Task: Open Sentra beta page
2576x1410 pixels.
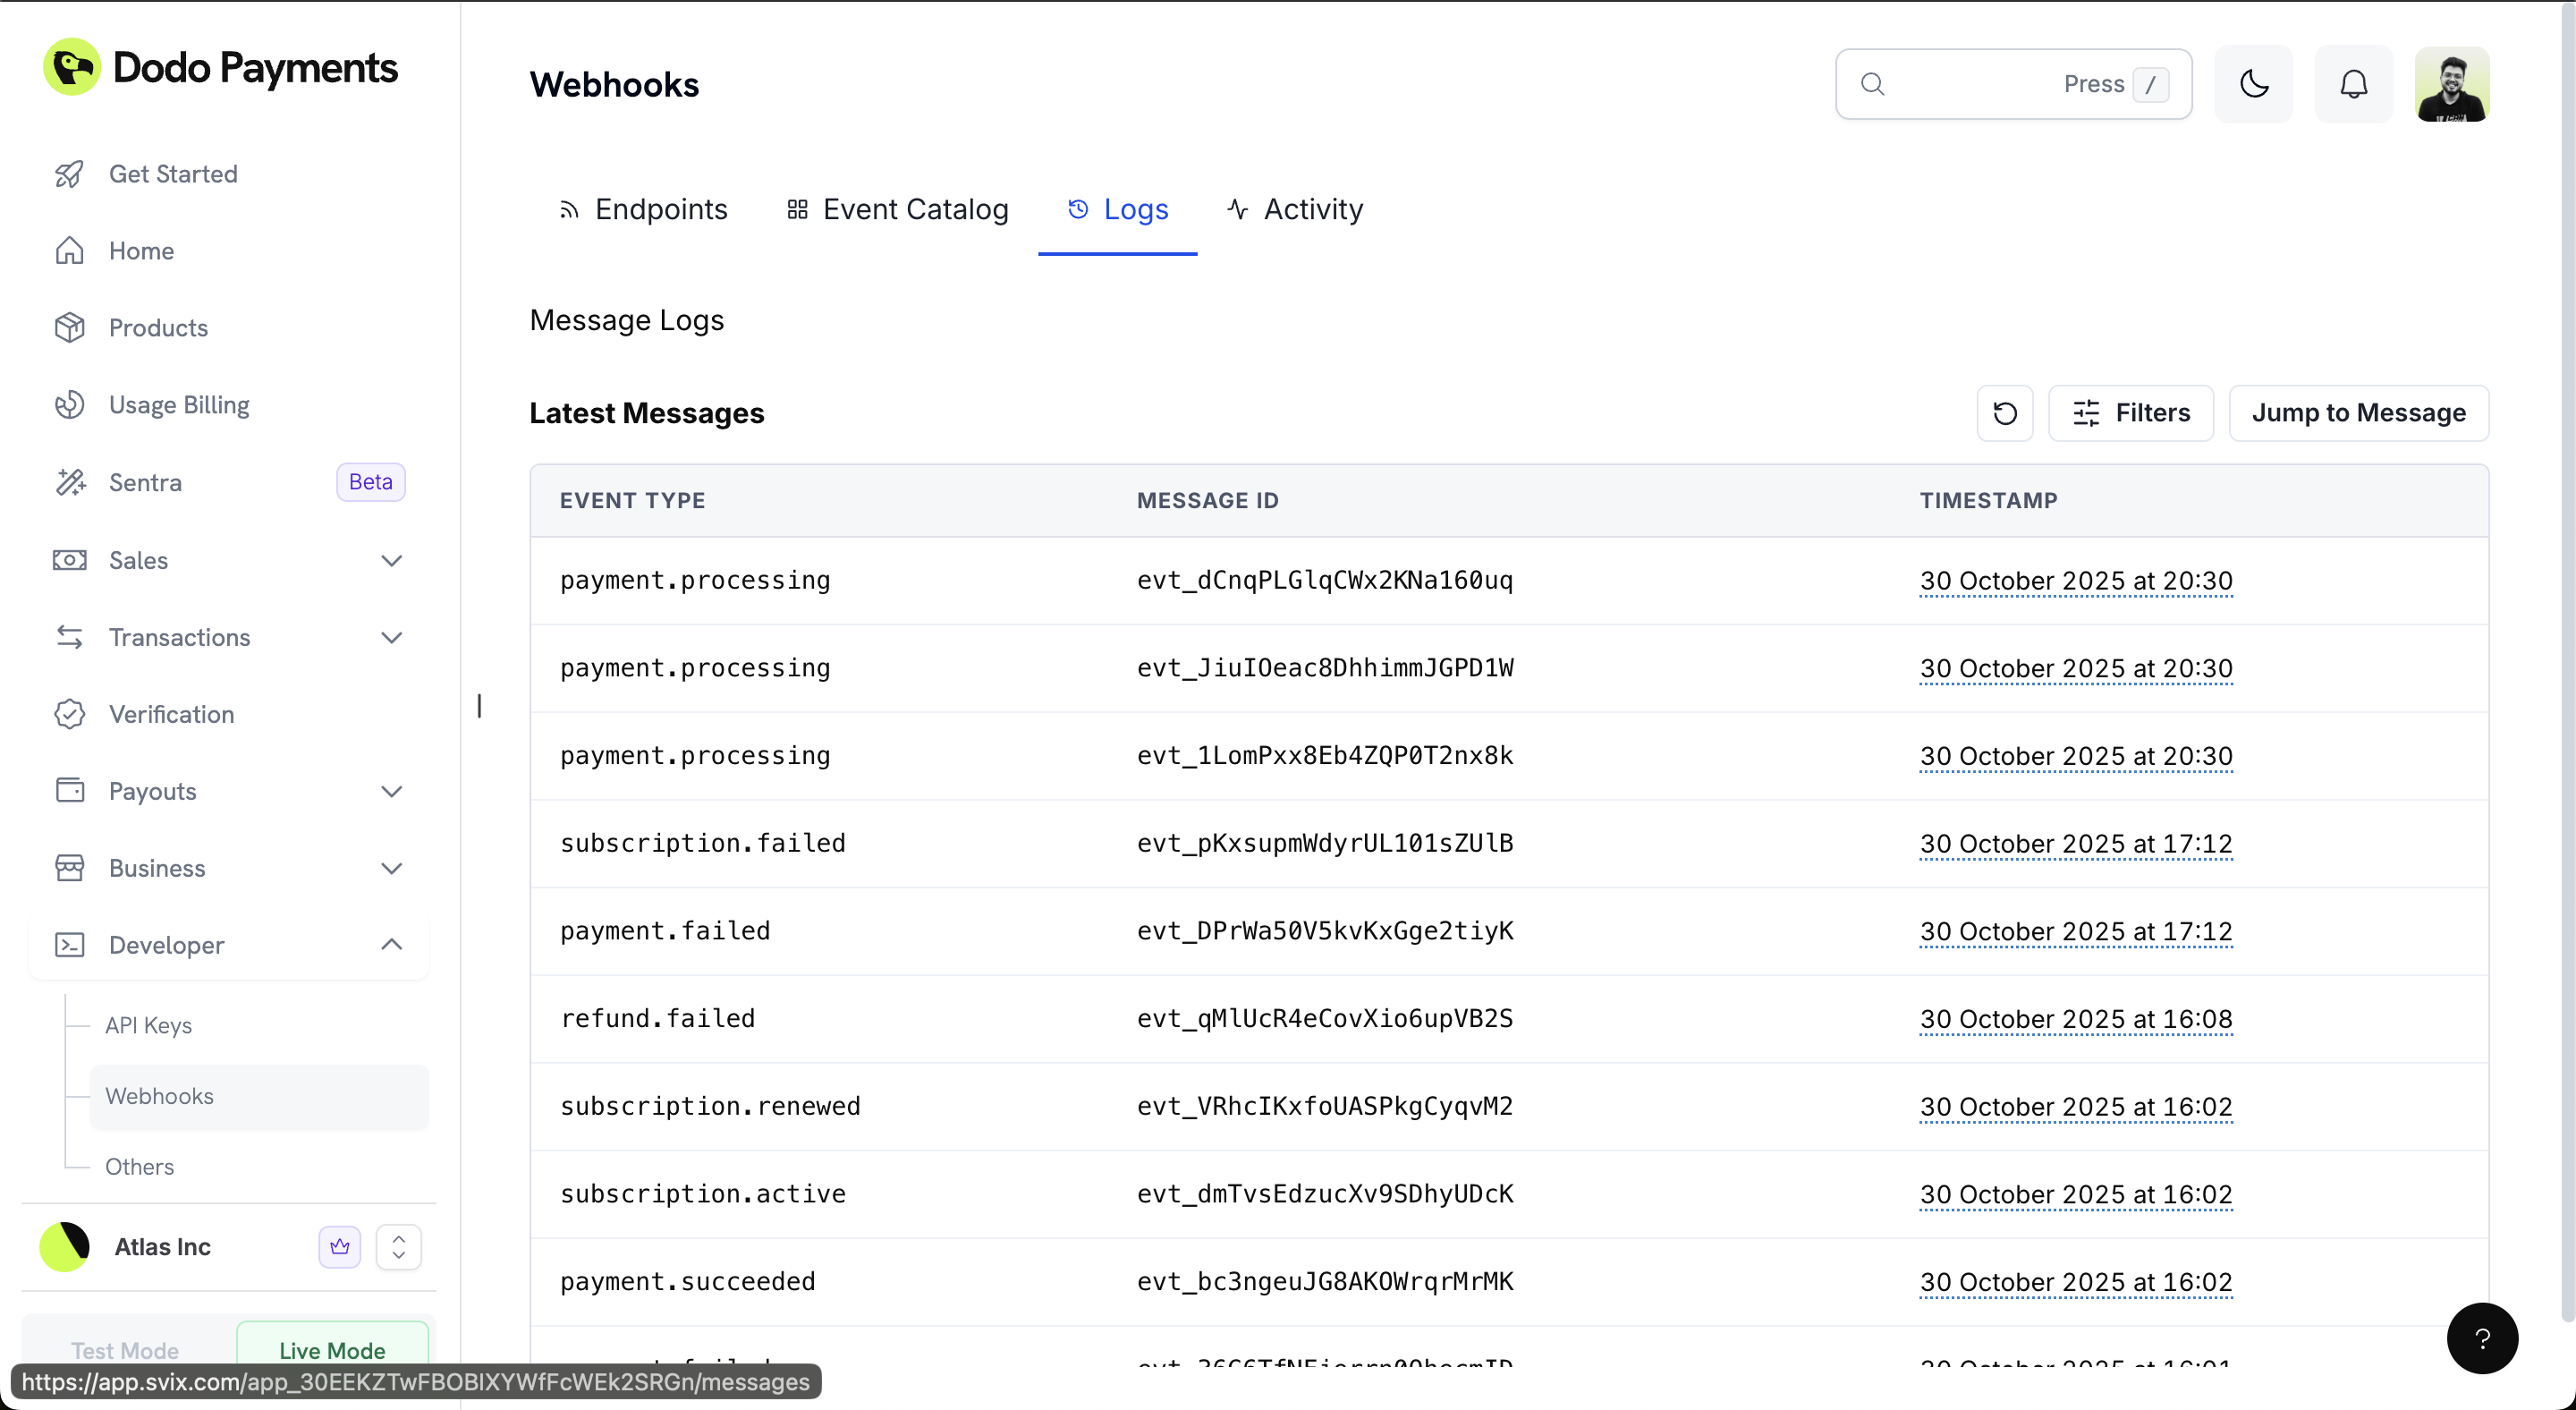Action: point(146,482)
